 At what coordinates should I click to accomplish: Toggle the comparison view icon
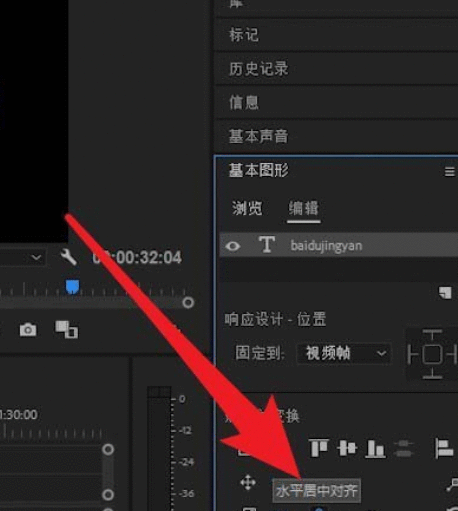[x=67, y=330]
